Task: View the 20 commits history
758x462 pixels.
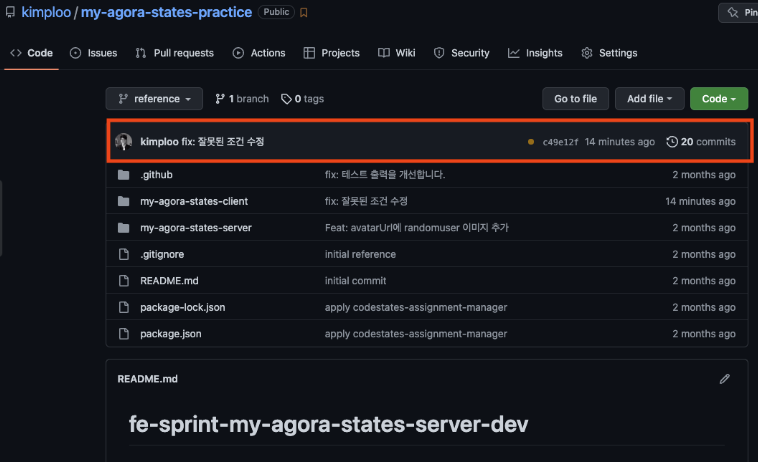Action: coord(701,142)
